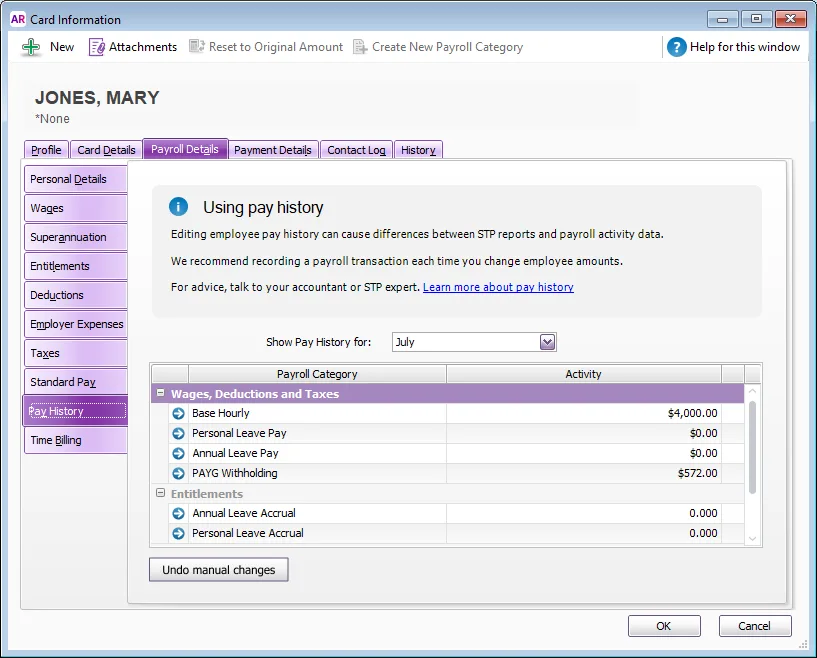Click the OK button
The image size is (817, 658).
click(x=664, y=626)
